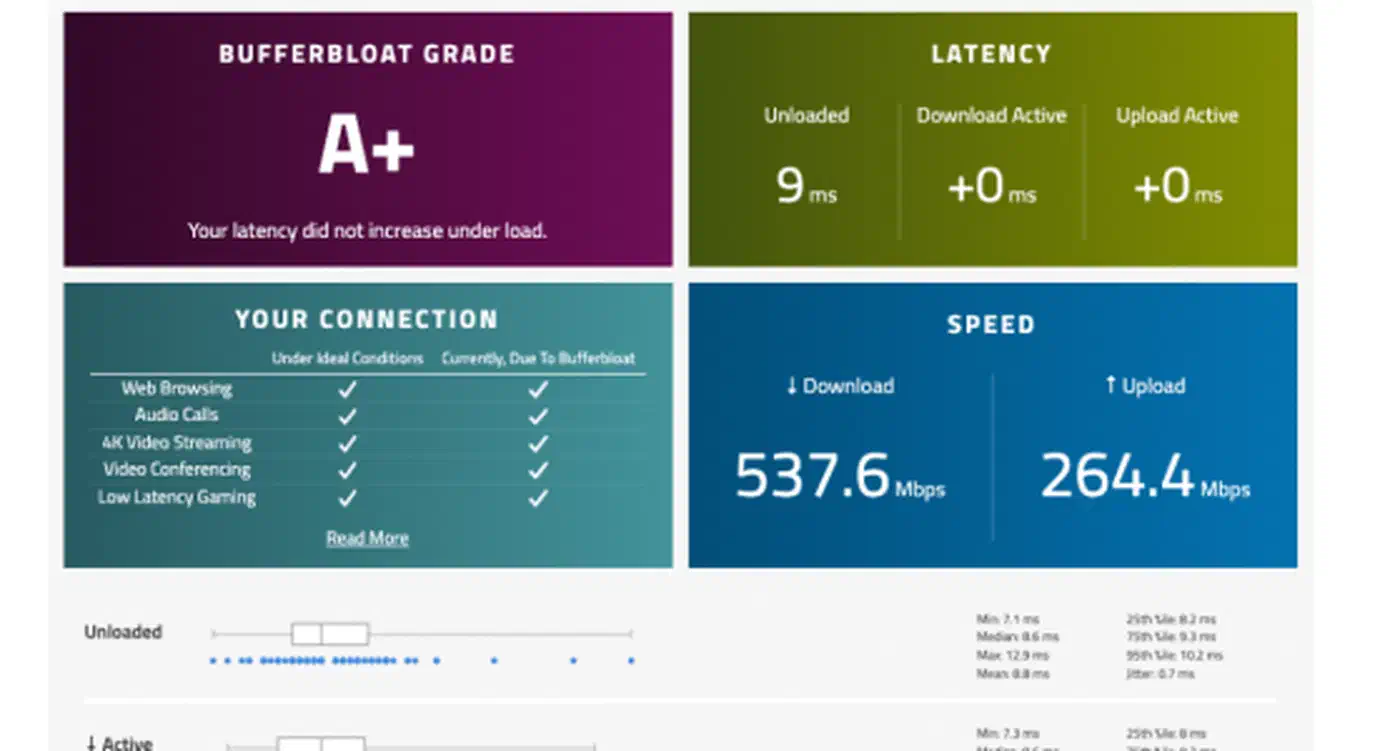Click Audio Calls checkmark under Ideal Conditions
Screen dimensions: 1400x751
(347, 415)
